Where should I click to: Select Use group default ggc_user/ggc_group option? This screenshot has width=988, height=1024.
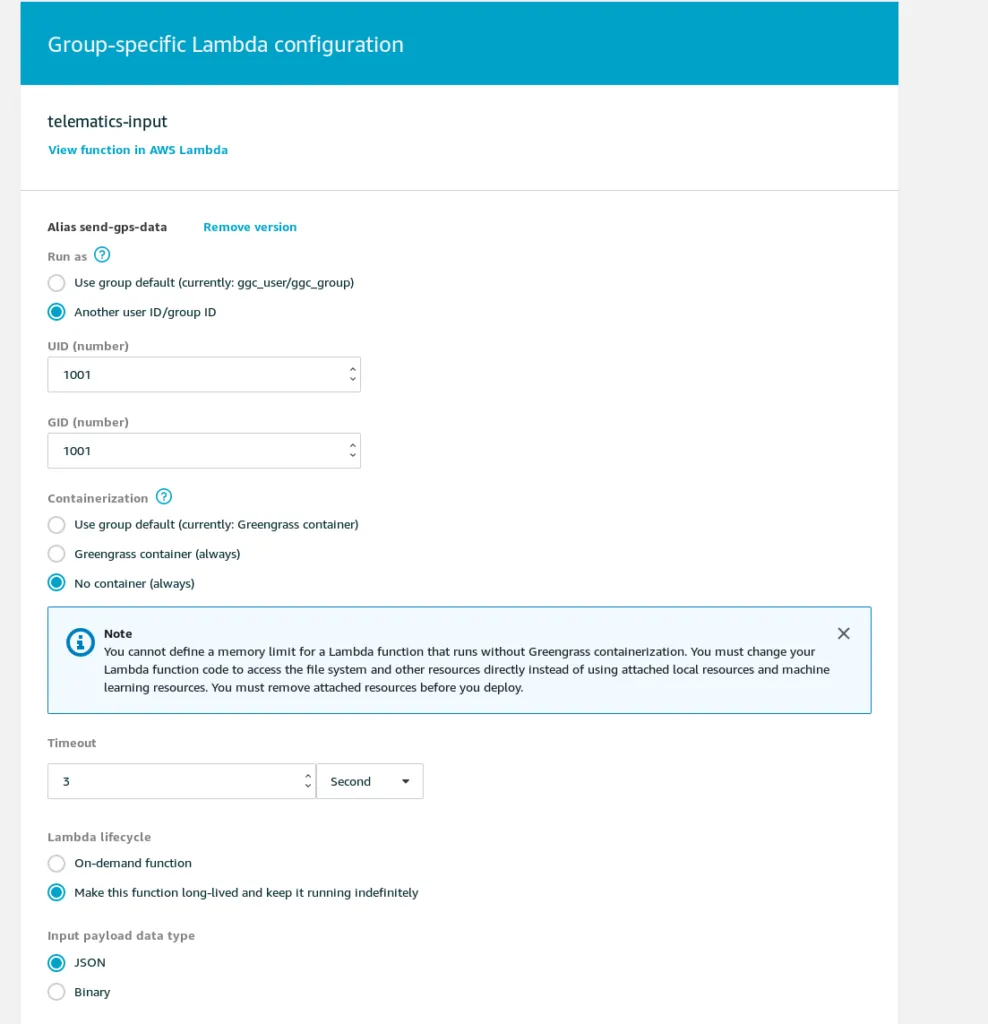tap(57, 283)
